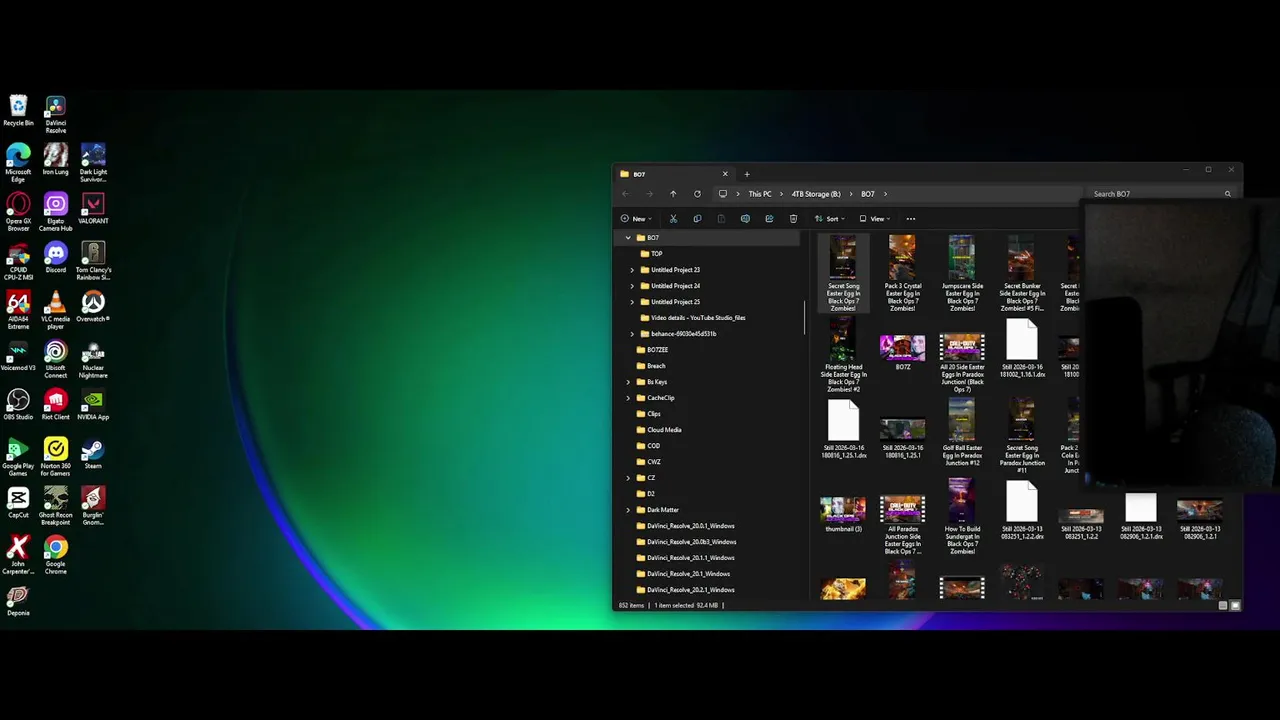The height and width of the screenshot is (720, 1280).
Task: Click the BO7 breadcrumb segment
Action: [868, 194]
